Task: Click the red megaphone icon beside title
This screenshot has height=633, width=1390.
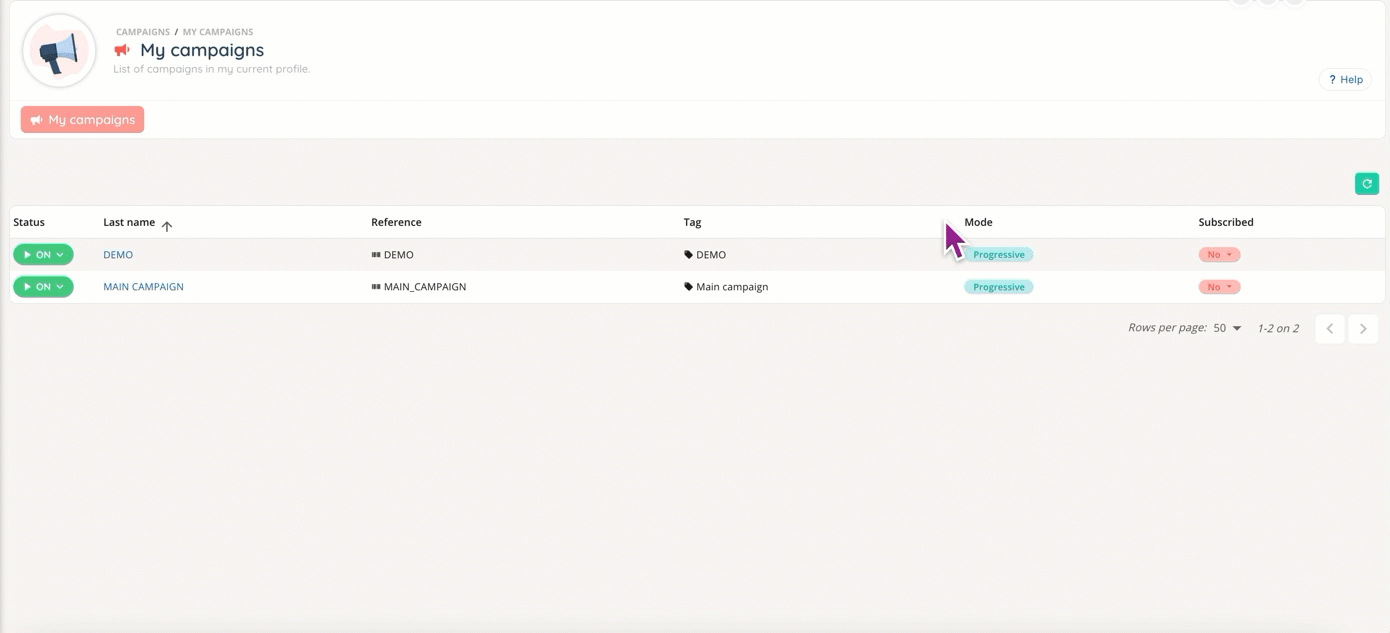Action: click(122, 50)
